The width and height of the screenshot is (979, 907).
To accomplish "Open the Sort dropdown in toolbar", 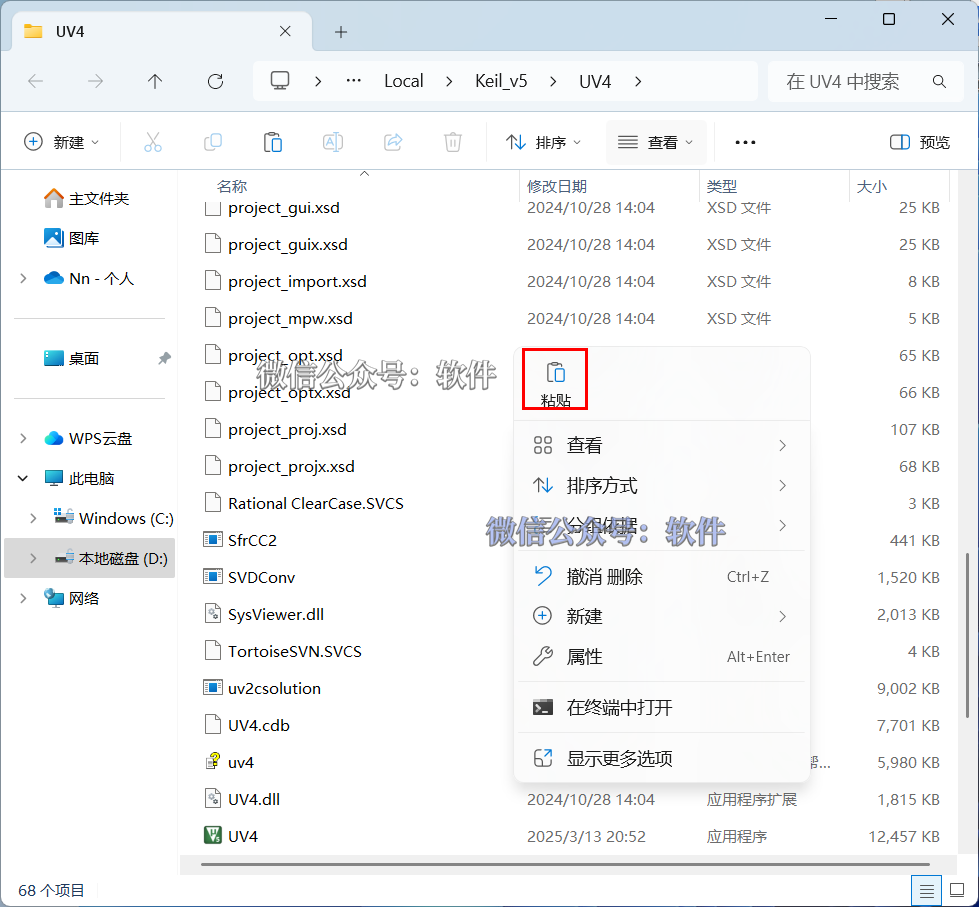I will pos(543,142).
